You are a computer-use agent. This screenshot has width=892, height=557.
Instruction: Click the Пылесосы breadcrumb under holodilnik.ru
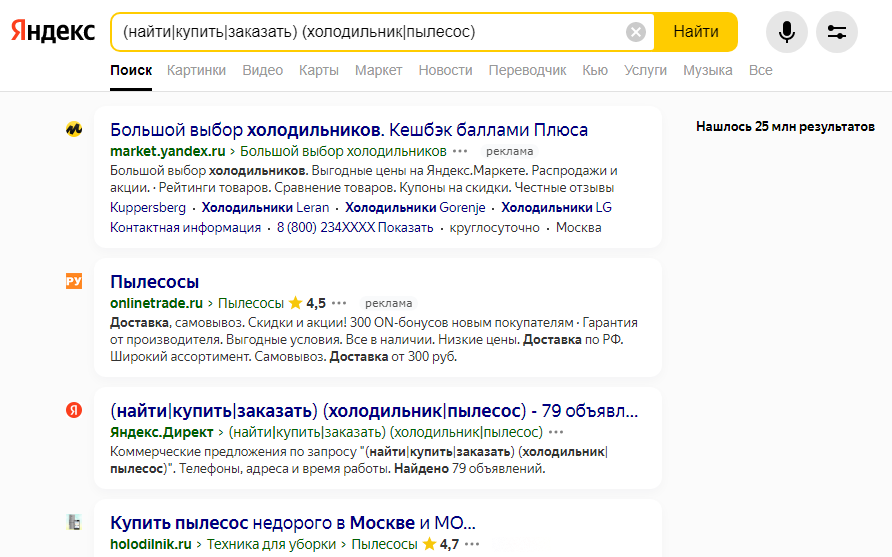[x=385, y=544]
